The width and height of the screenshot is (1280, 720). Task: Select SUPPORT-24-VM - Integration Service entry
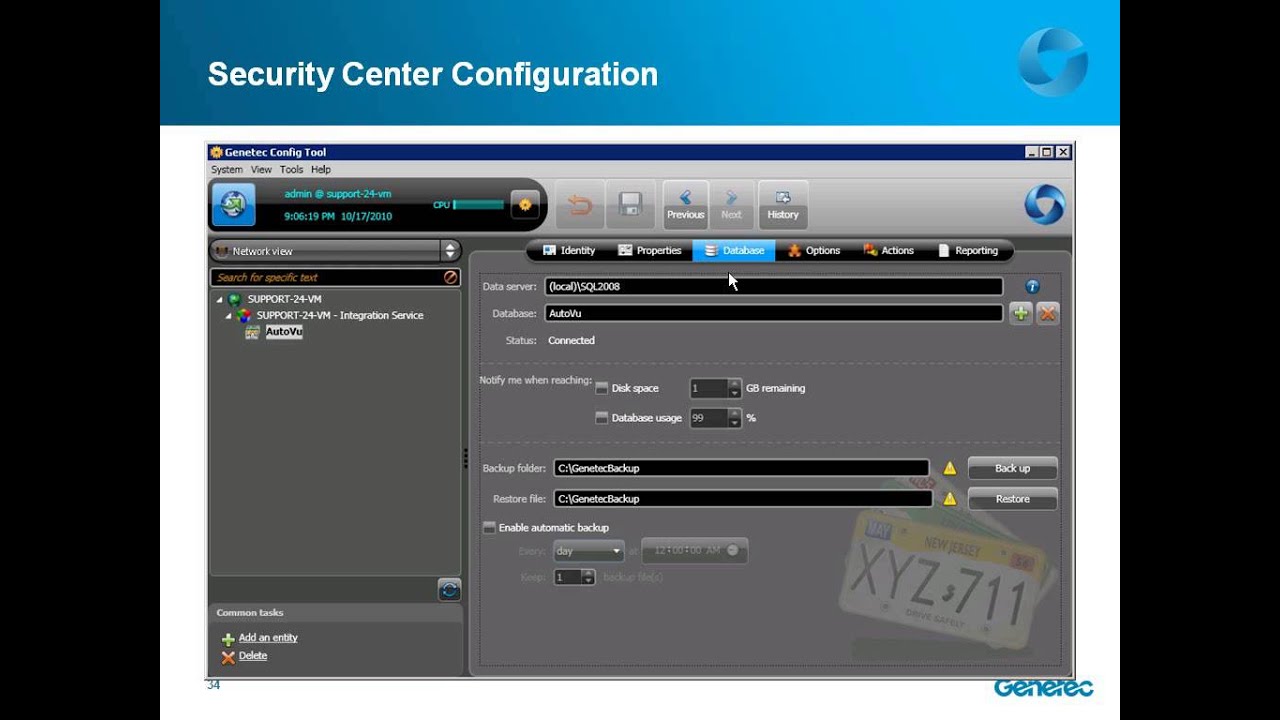[340, 315]
